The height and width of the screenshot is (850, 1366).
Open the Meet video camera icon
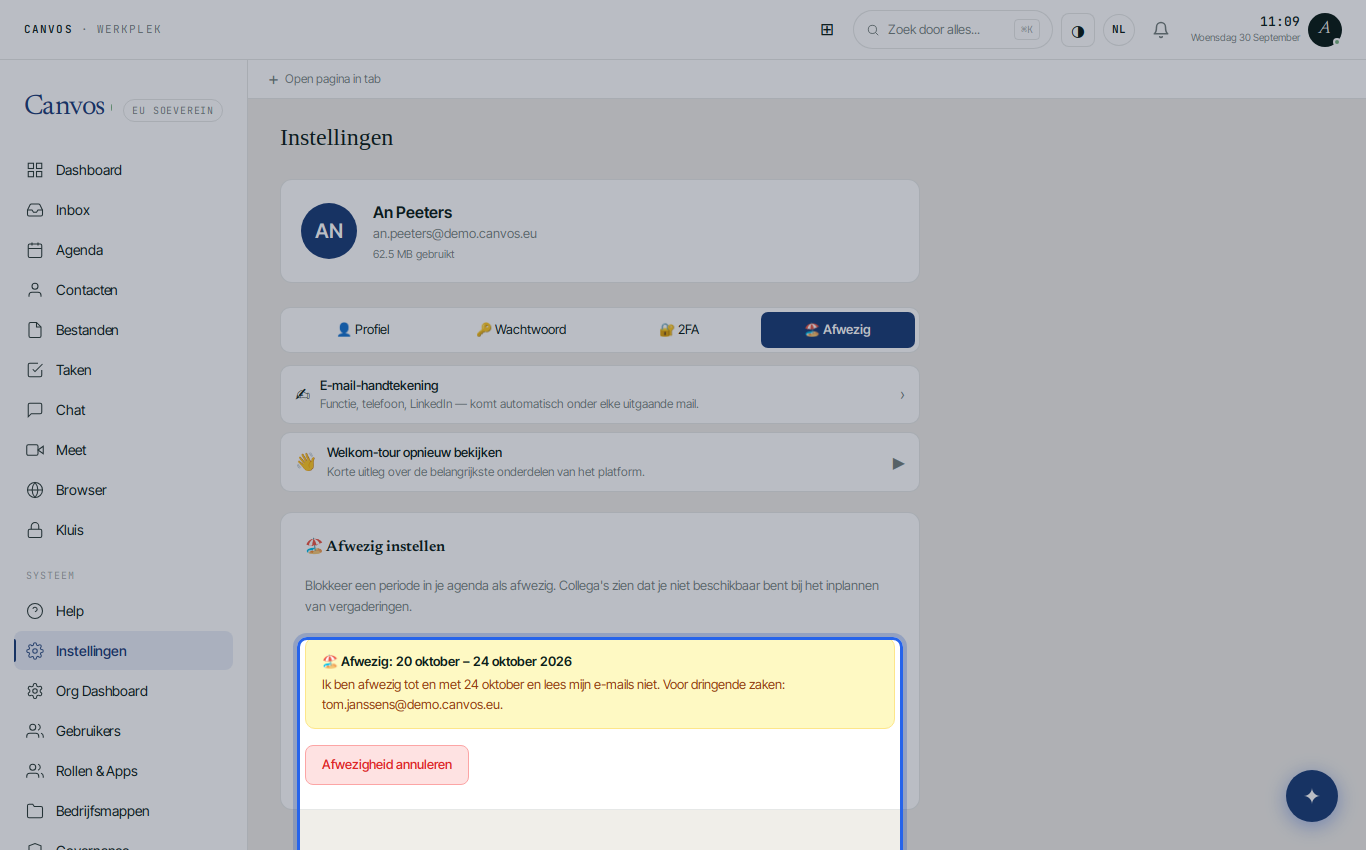click(x=35, y=450)
